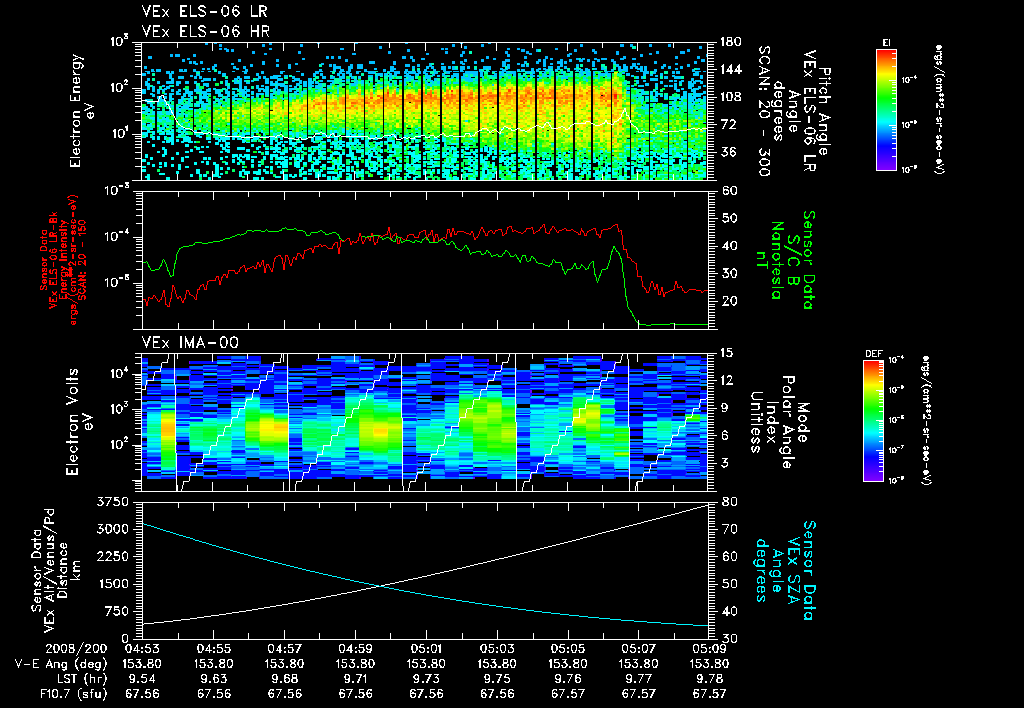Screen dimensions: 1024x708
Task: Click the SZA axis tick '80'
Action: [x=729, y=502]
